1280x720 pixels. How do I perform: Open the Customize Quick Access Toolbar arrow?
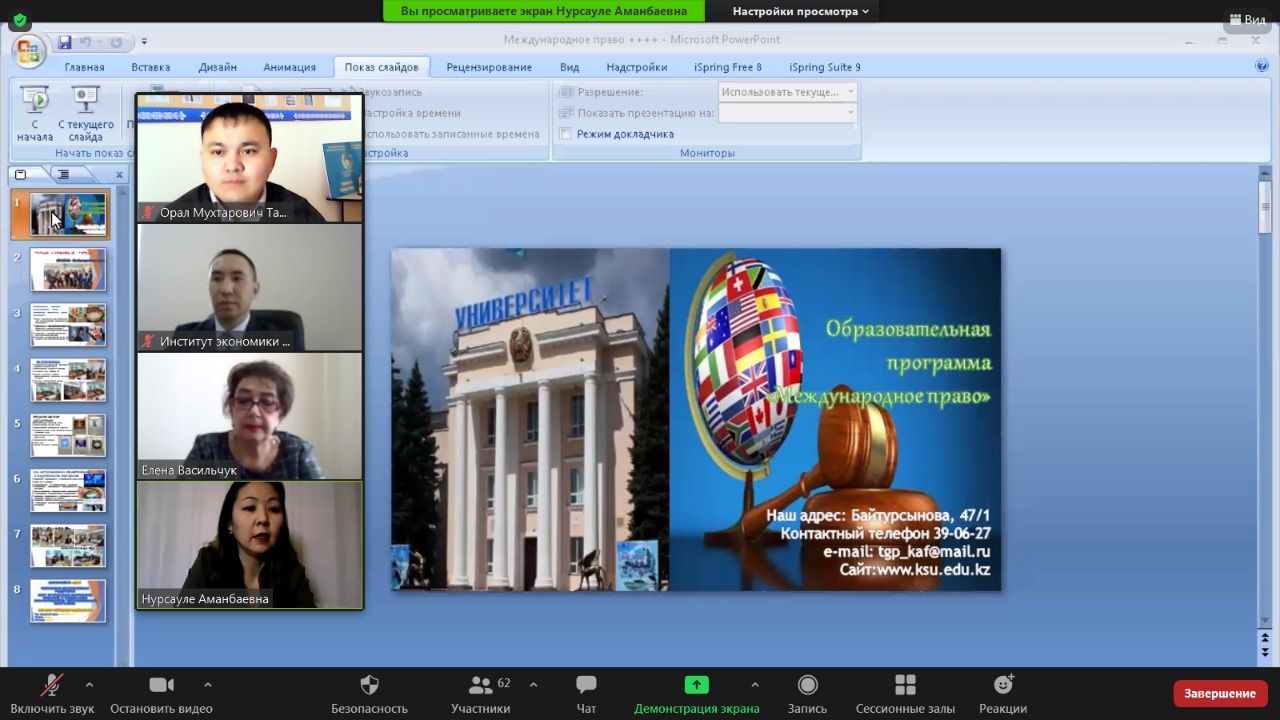click(144, 42)
